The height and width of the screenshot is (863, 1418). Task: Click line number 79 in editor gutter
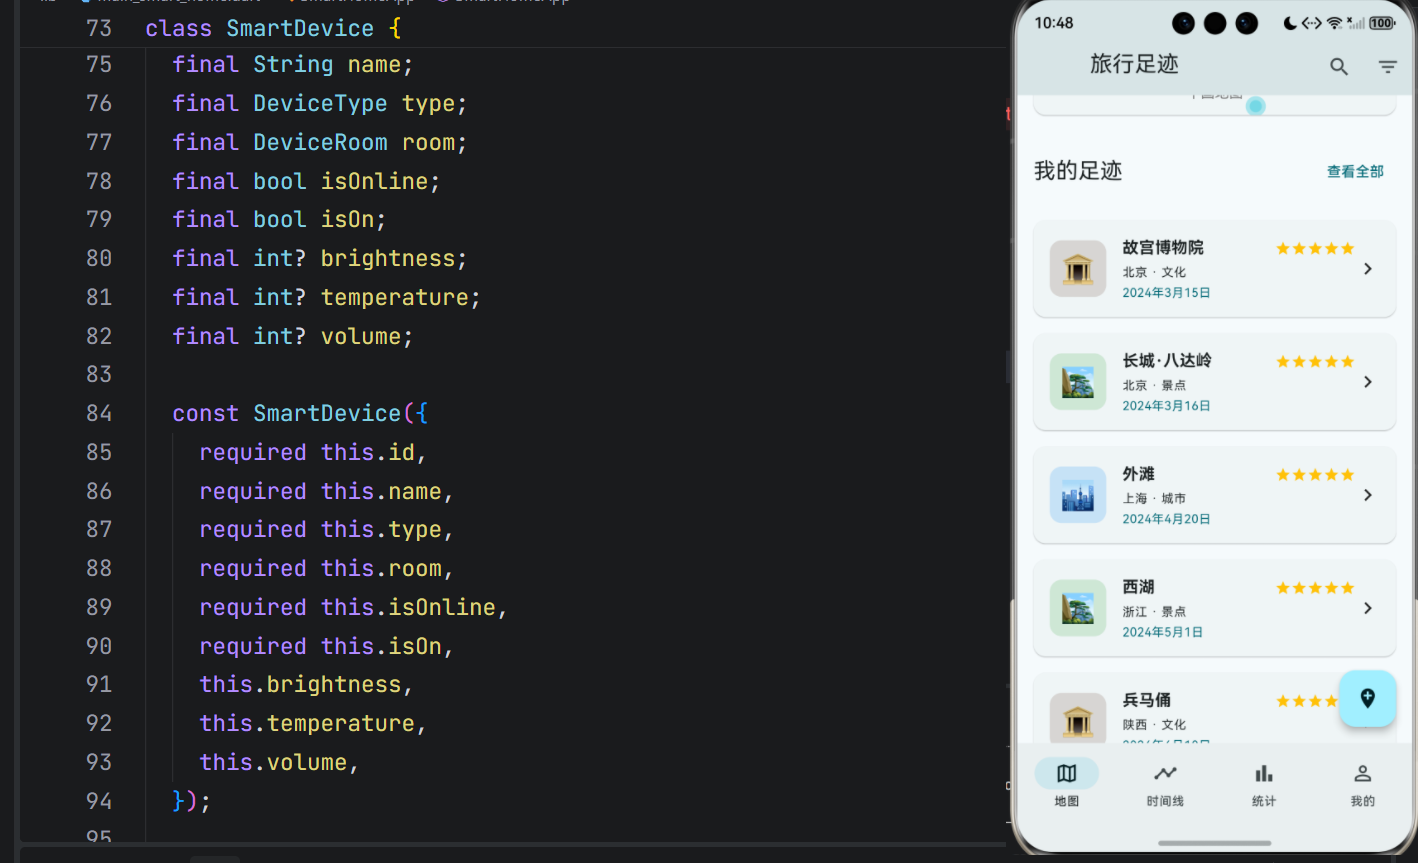[99, 219]
